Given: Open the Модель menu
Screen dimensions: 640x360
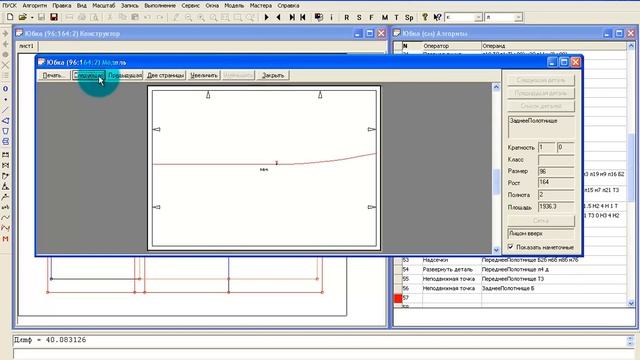Looking at the screenshot, I should [x=234, y=5].
